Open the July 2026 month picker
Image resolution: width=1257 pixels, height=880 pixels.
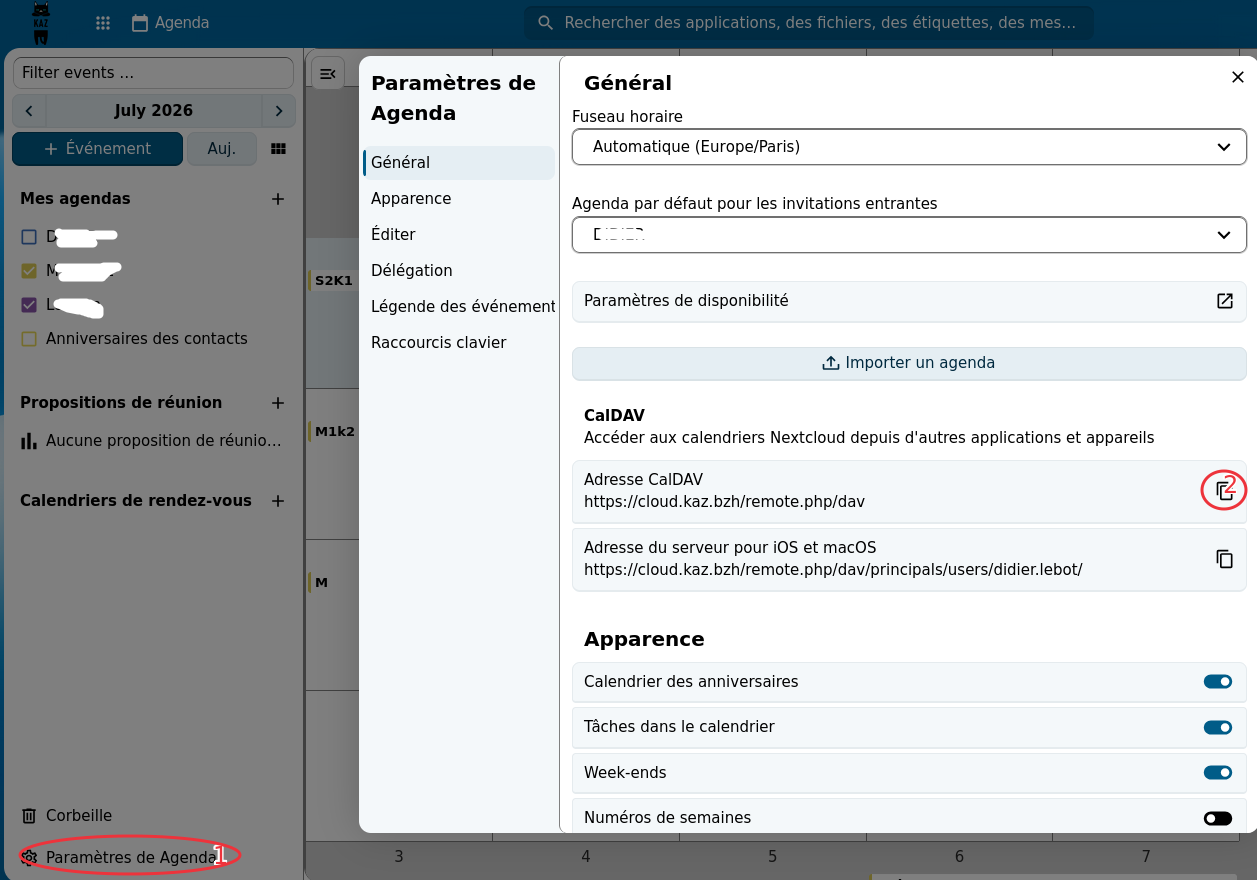pyautogui.click(x=154, y=111)
